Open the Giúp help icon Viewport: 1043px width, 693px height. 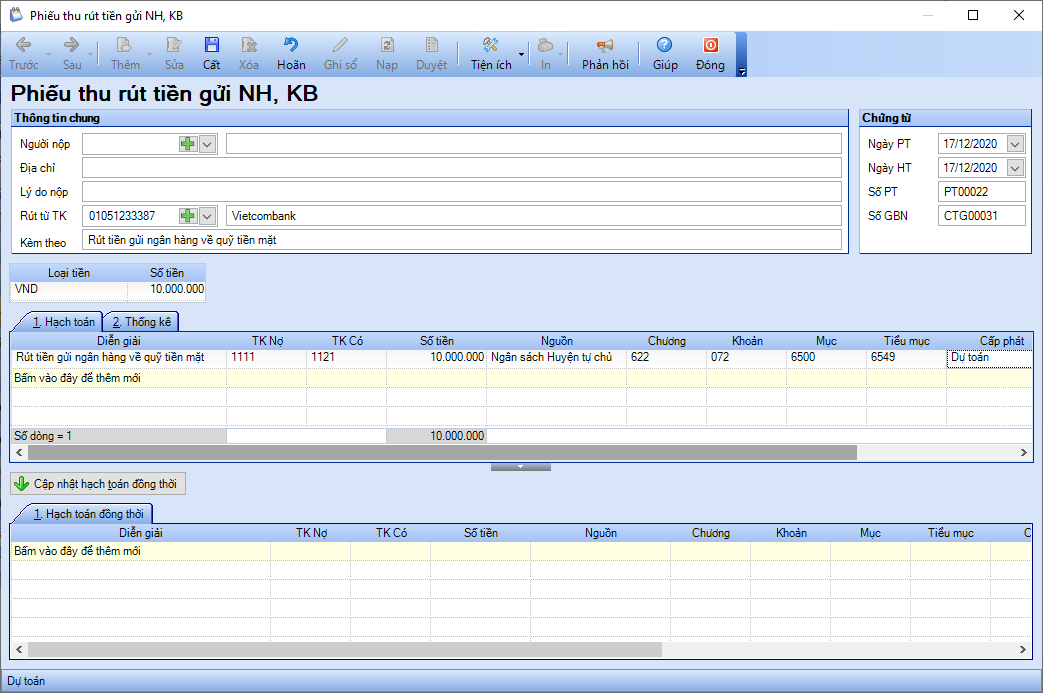tap(665, 45)
